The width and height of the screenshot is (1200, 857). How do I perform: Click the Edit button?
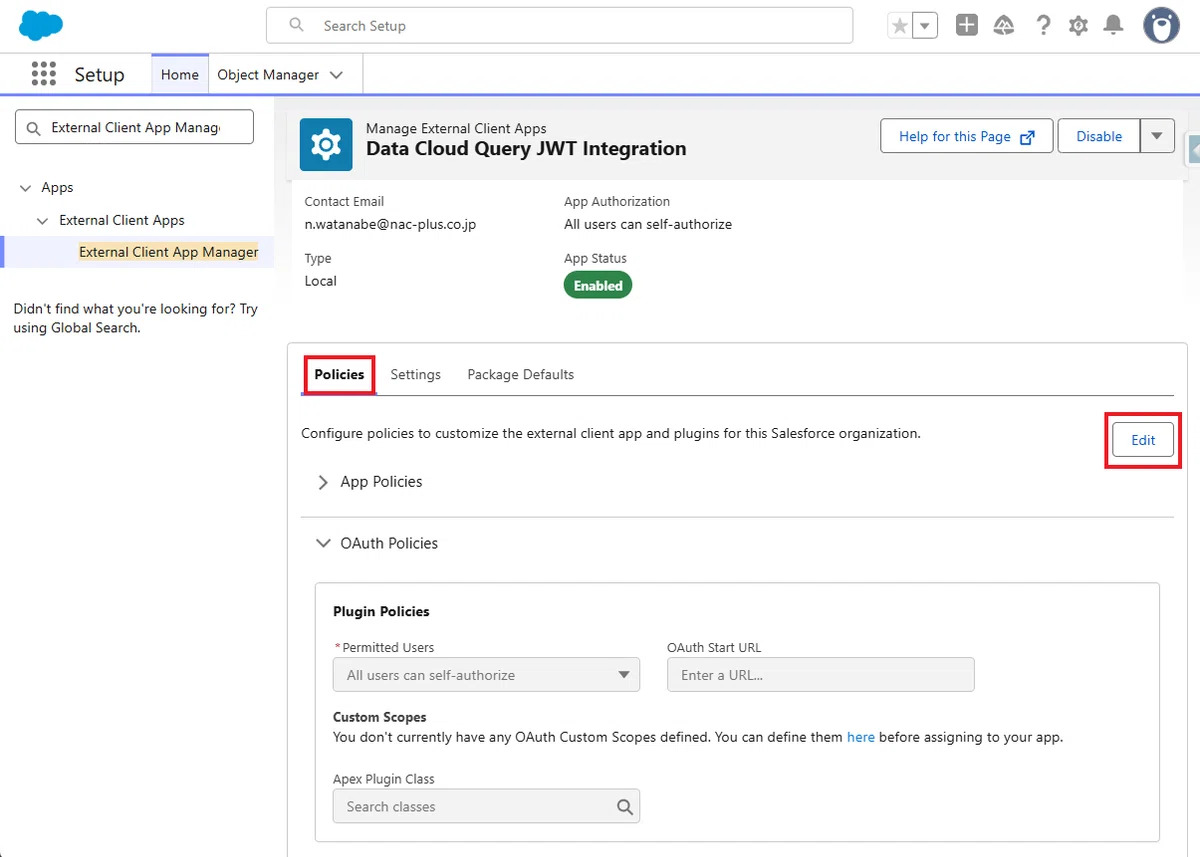coord(1143,440)
